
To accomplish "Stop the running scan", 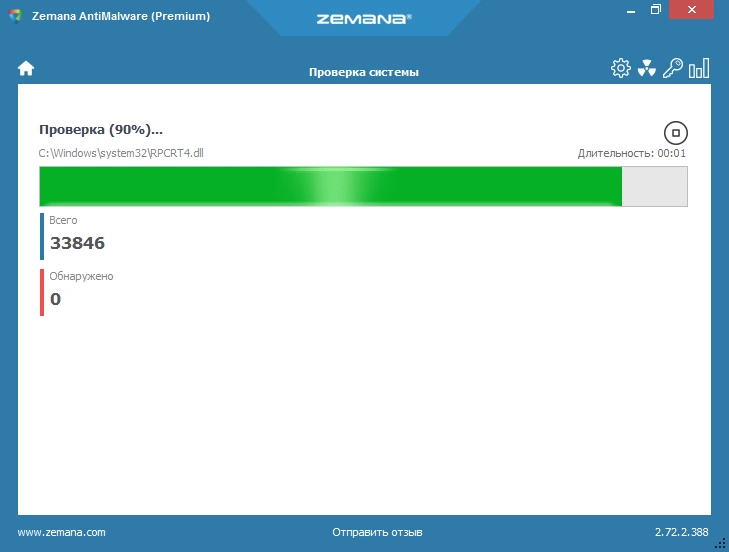I will coord(676,133).
